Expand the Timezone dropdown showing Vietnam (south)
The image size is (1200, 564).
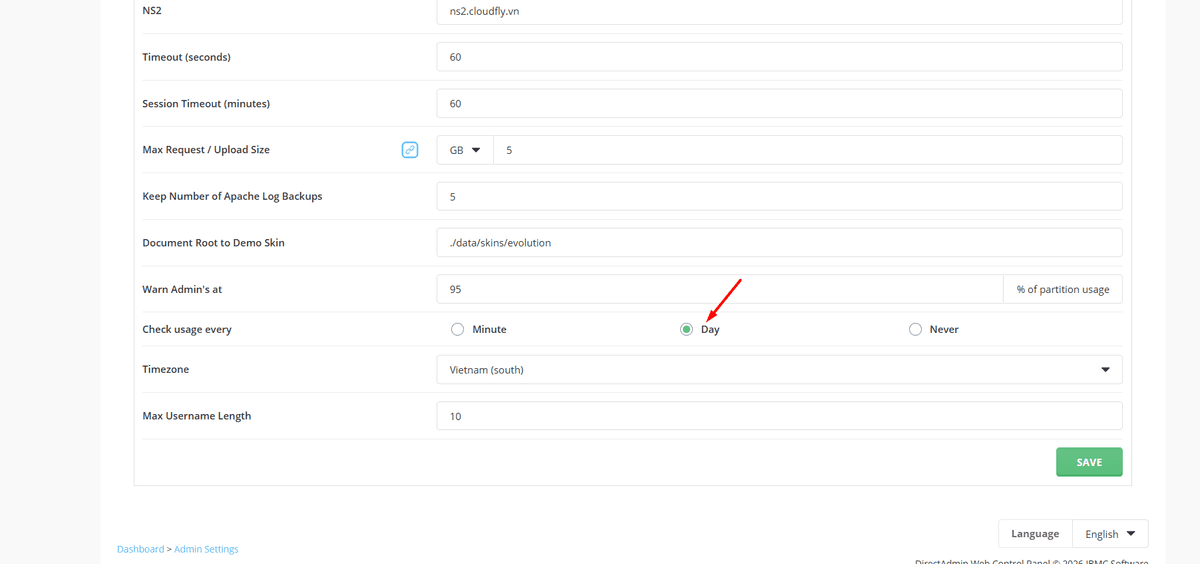point(779,370)
